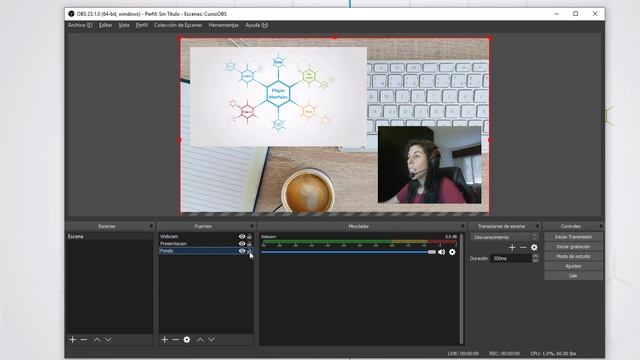Select Escena in the scenes list

110,236
